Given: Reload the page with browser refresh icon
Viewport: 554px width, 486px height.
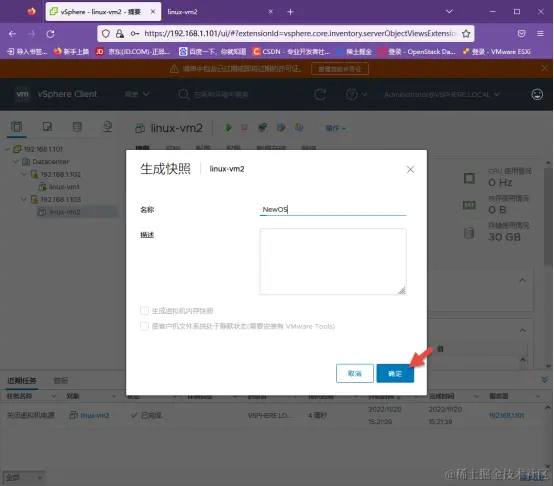Looking at the screenshot, I should click(51, 34).
